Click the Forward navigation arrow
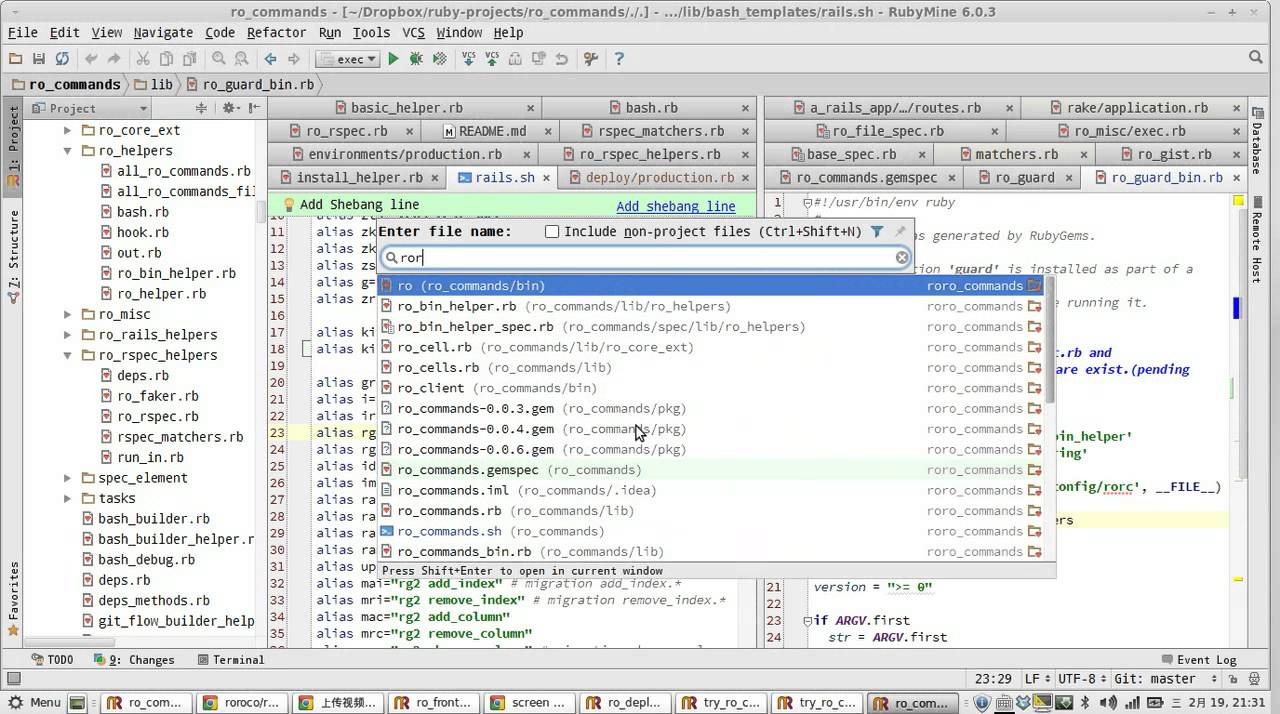 [x=294, y=59]
